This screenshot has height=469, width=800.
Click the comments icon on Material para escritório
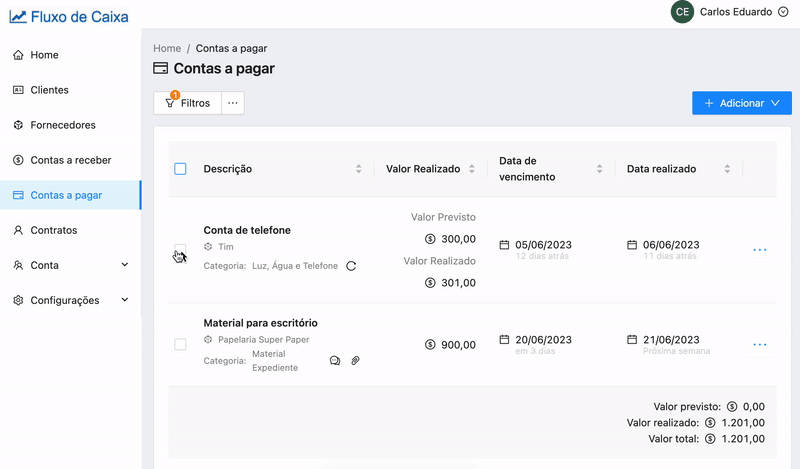(335, 361)
